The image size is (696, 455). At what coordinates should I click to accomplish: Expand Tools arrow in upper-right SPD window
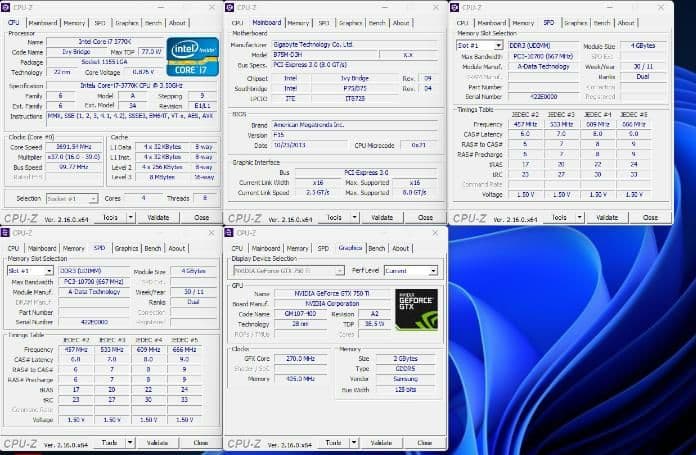(x=579, y=217)
